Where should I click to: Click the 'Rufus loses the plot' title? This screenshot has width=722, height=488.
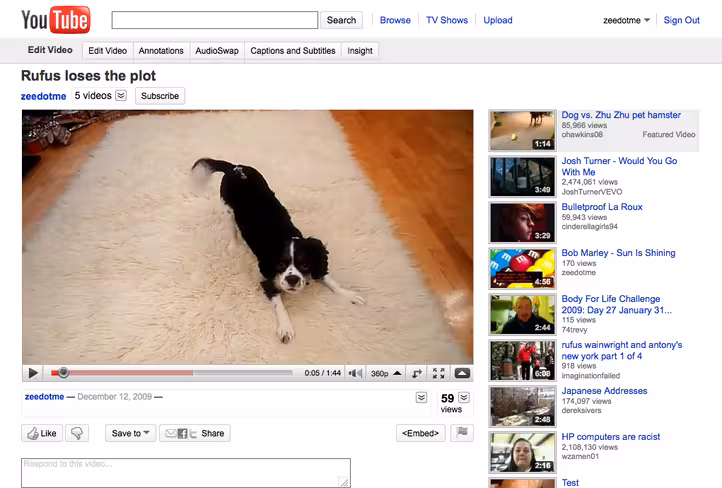[x=88, y=76]
